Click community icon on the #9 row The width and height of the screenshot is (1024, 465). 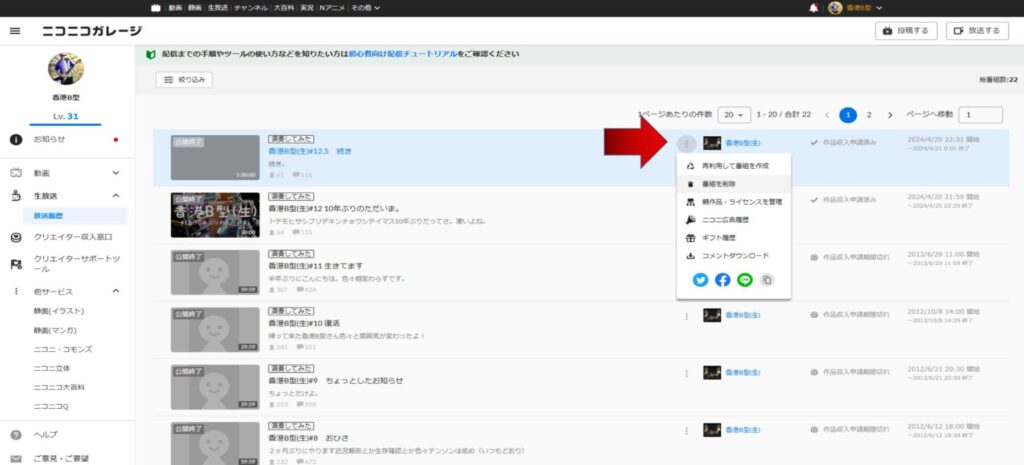(x=712, y=373)
